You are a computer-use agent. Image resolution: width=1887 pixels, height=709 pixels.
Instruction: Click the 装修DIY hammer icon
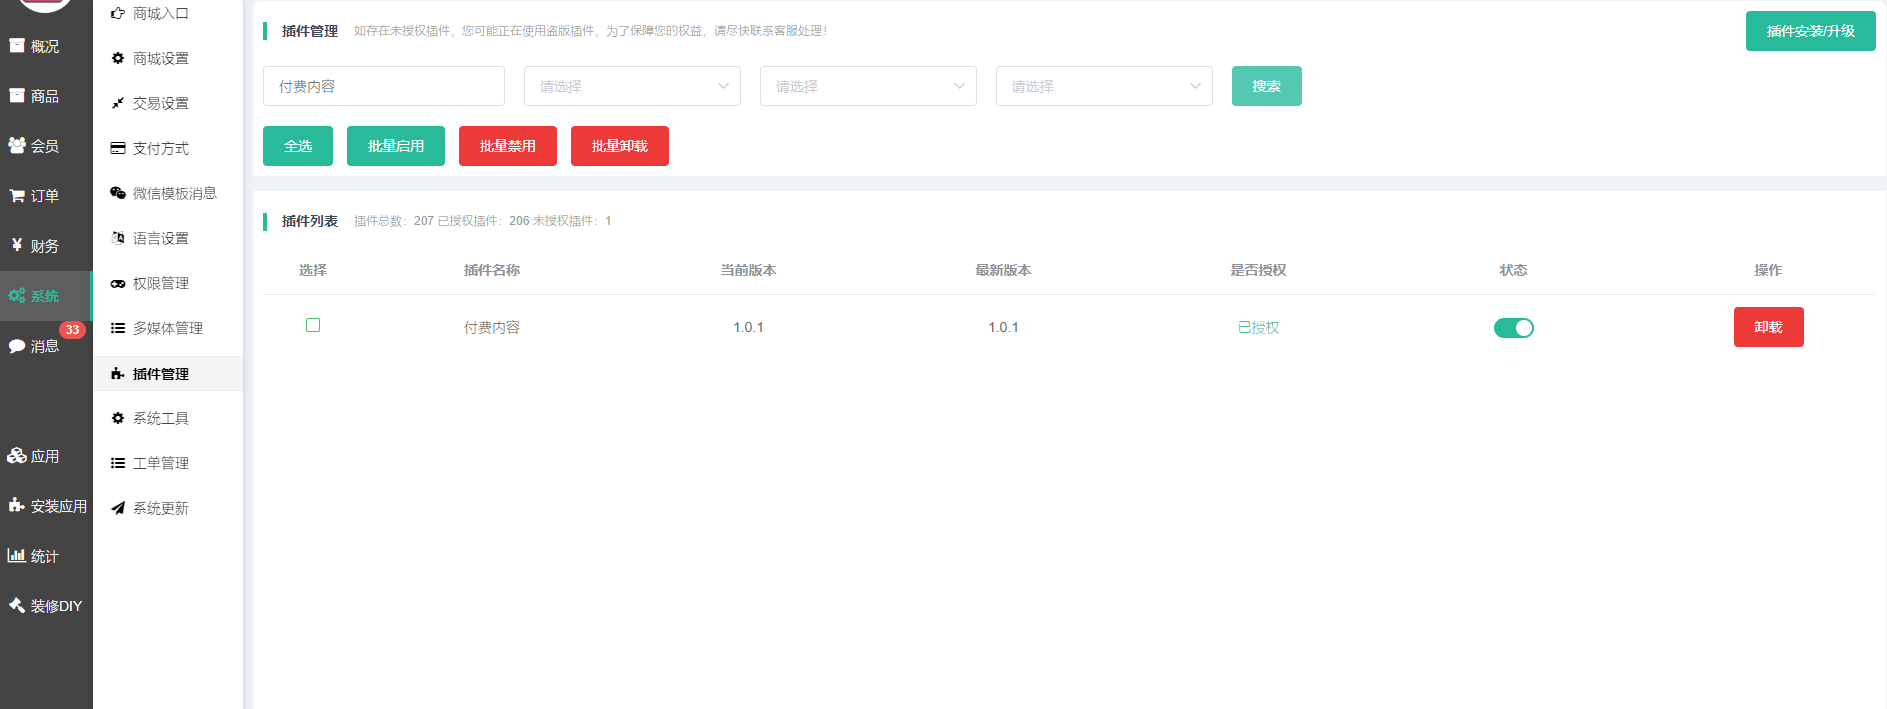pos(17,605)
